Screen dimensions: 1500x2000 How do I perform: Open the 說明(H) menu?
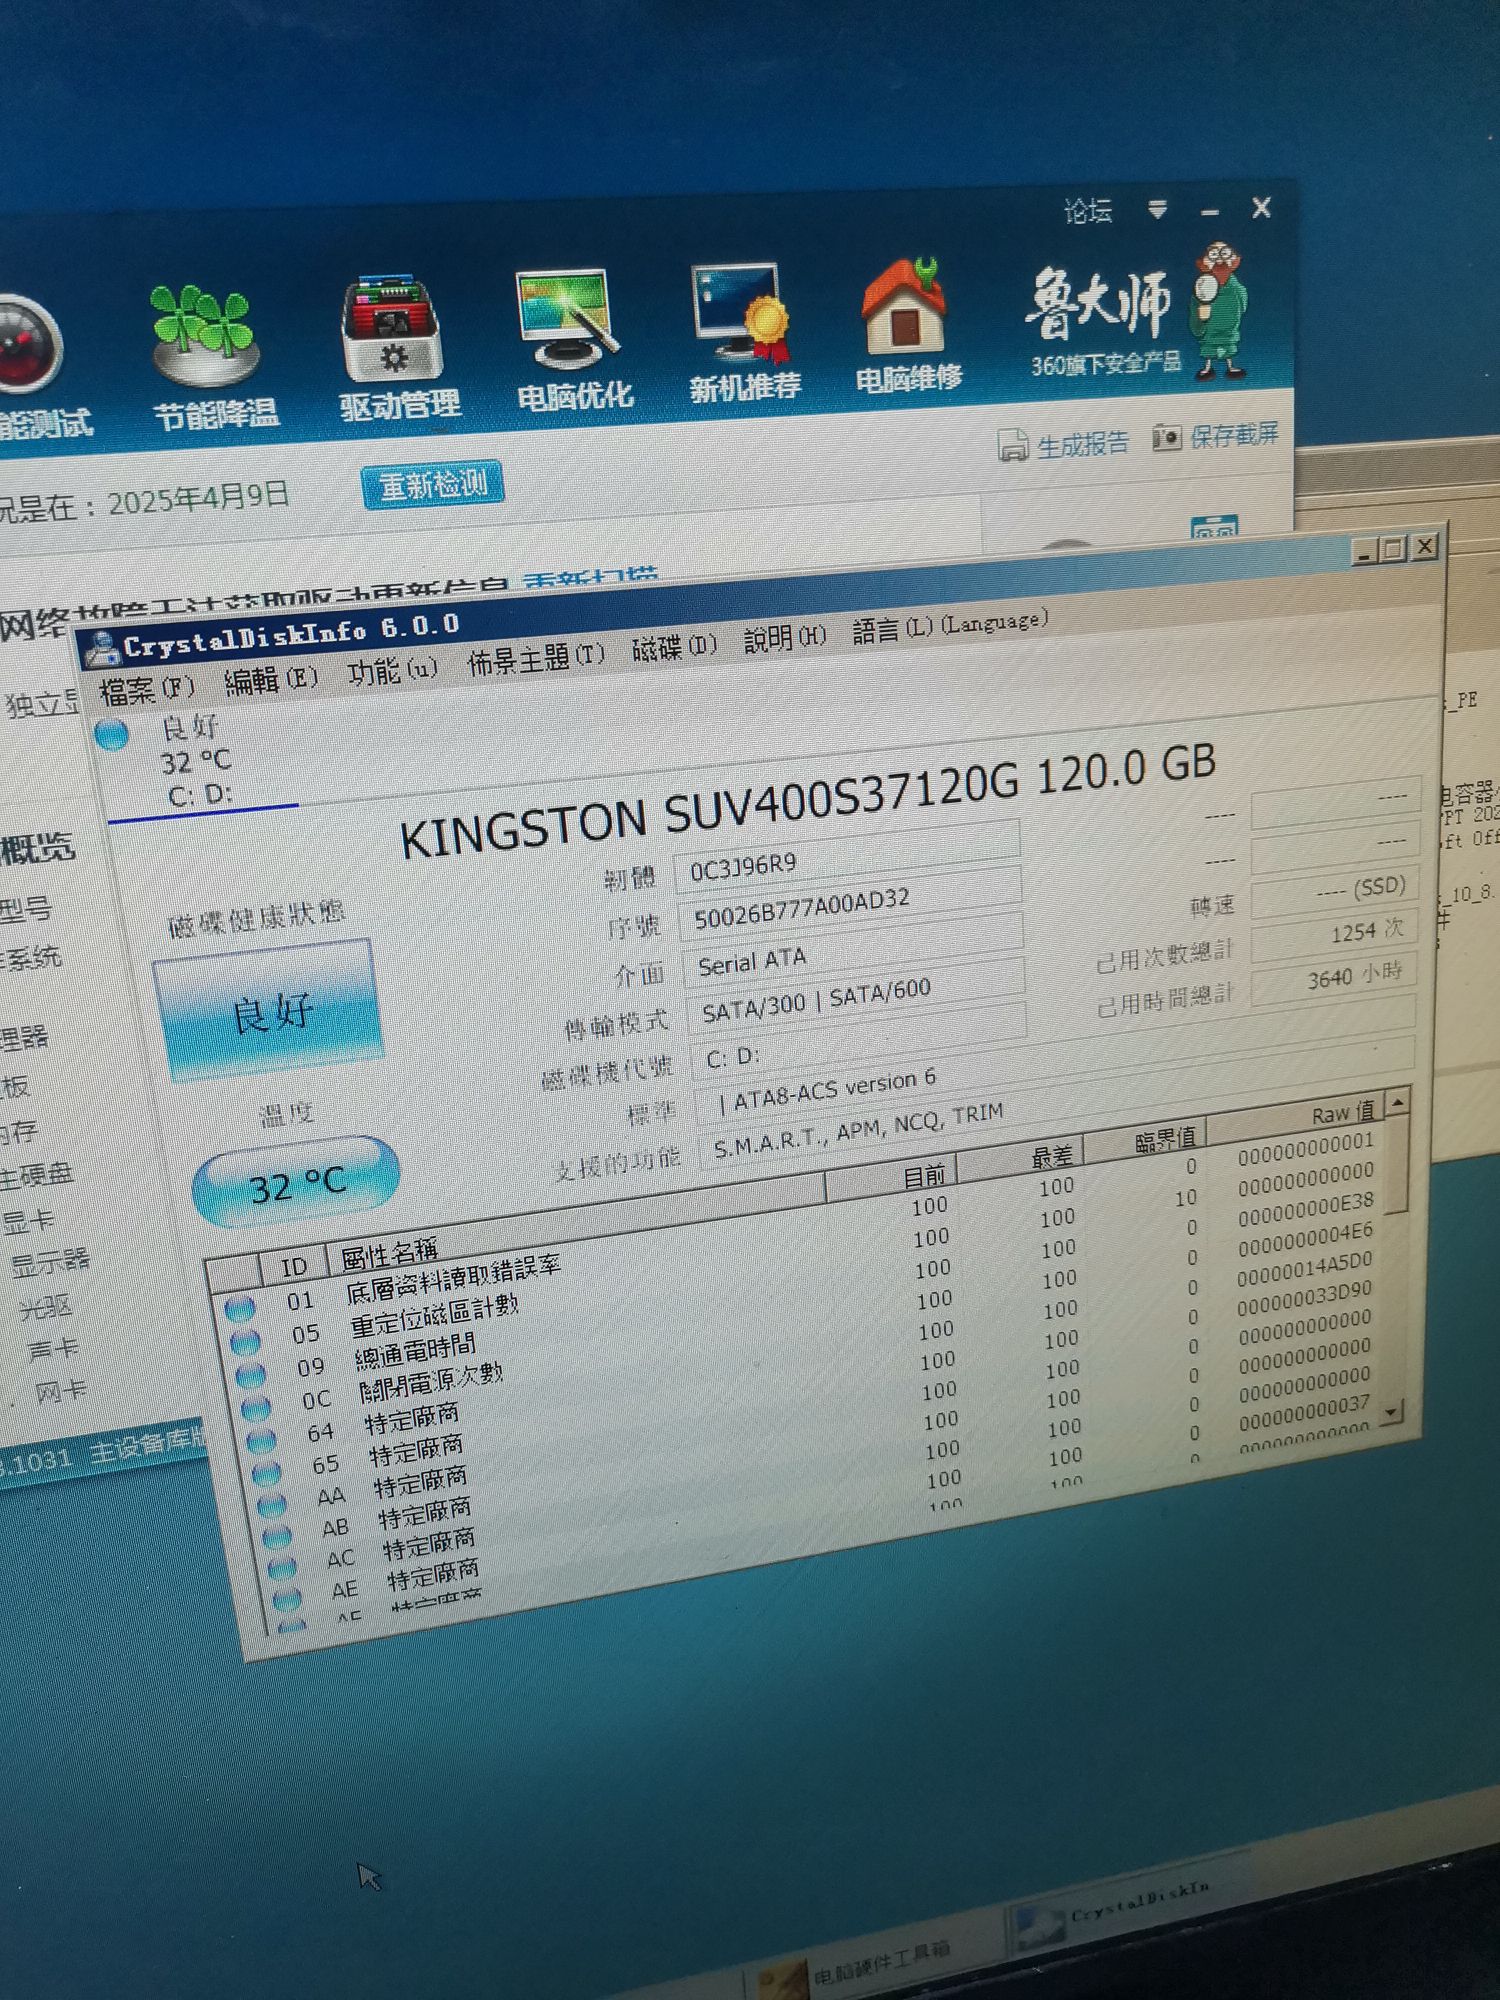point(785,638)
